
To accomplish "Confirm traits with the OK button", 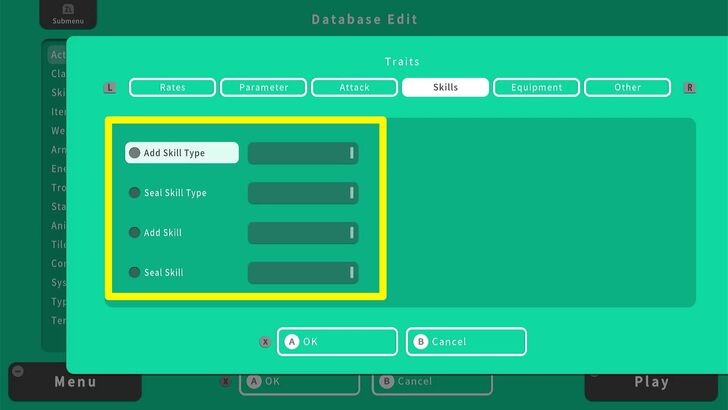I will [337, 342].
